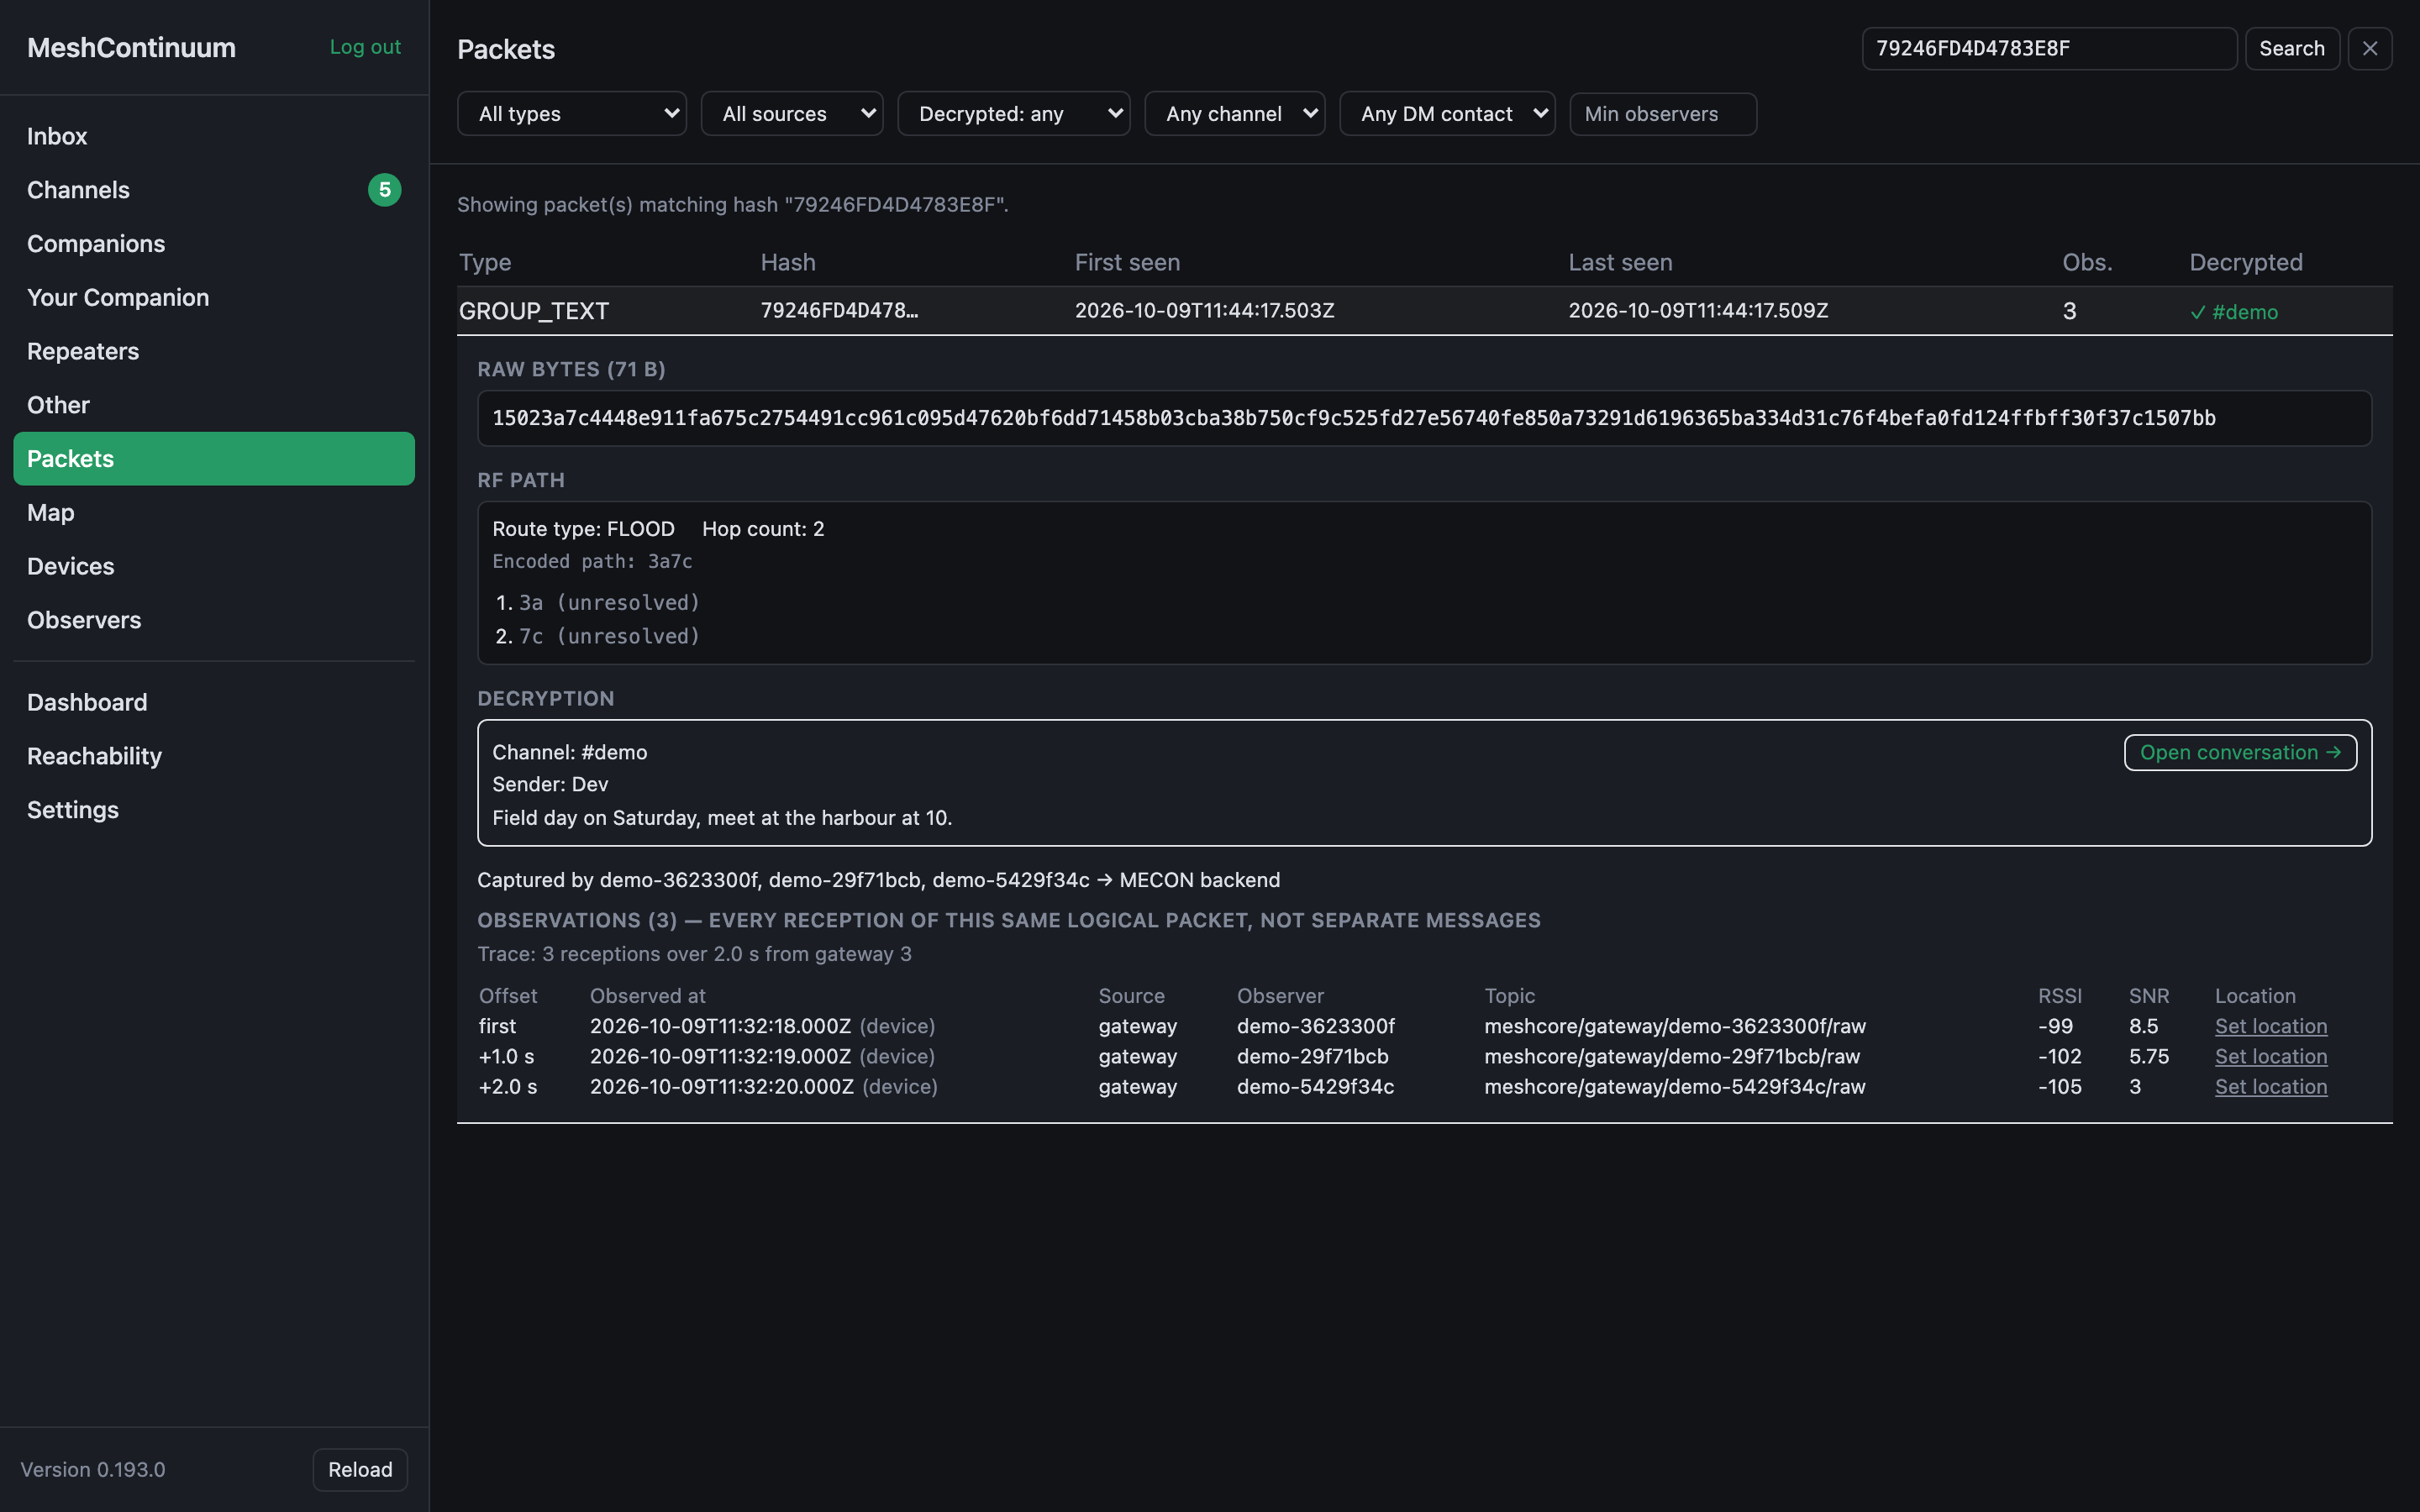Click the truncated hash 79246FD4D478…
This screenshot has width=2420, height=1512.
tap(839, 310)
